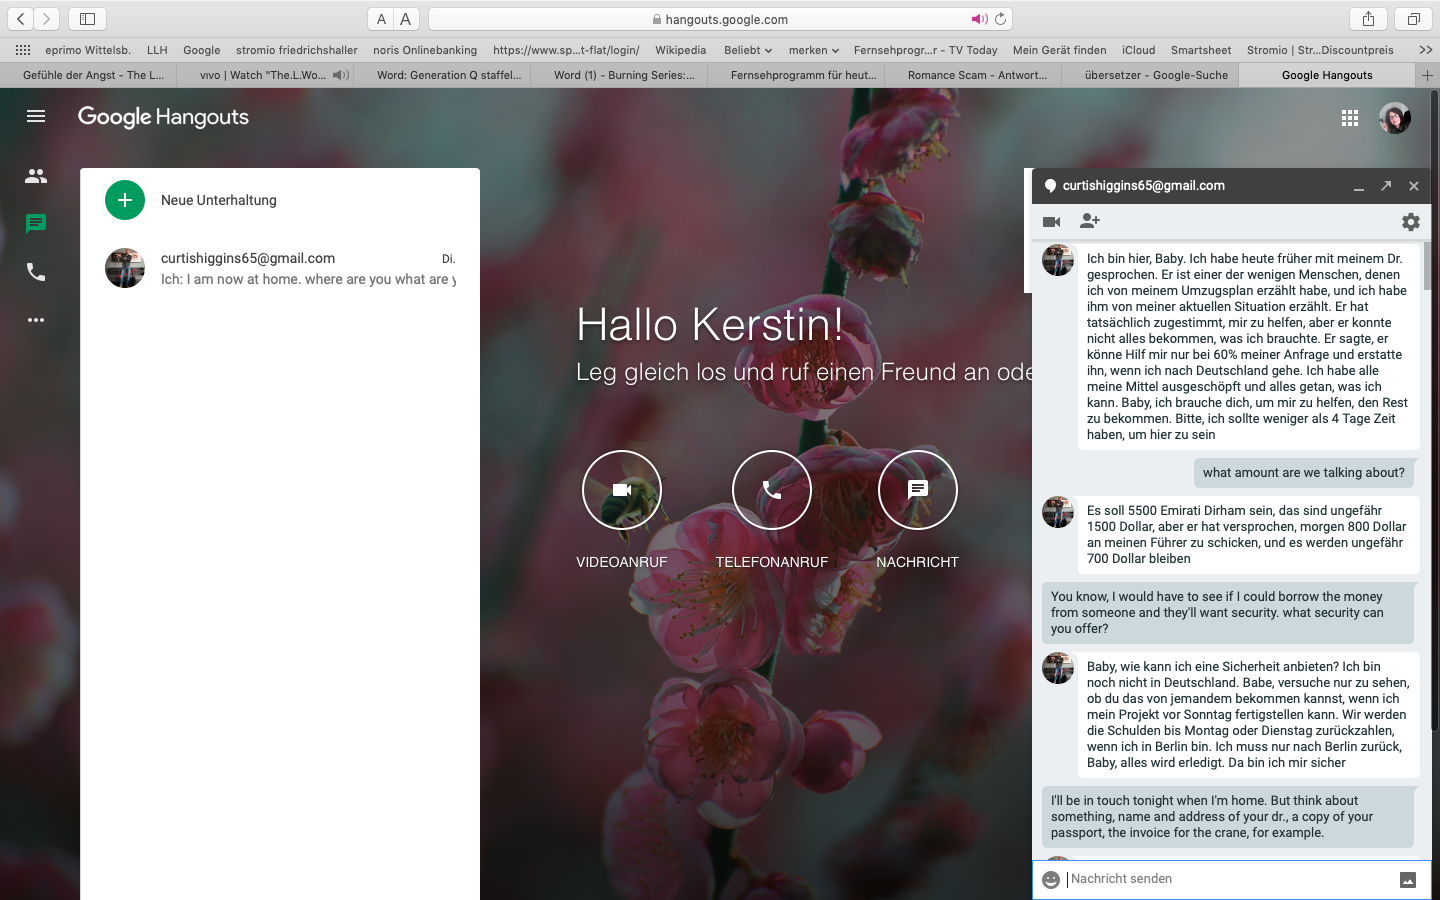Attach a photo using image icon
The width and height of the screenshot is (1440, 900).
click(x=1408, y=880)
